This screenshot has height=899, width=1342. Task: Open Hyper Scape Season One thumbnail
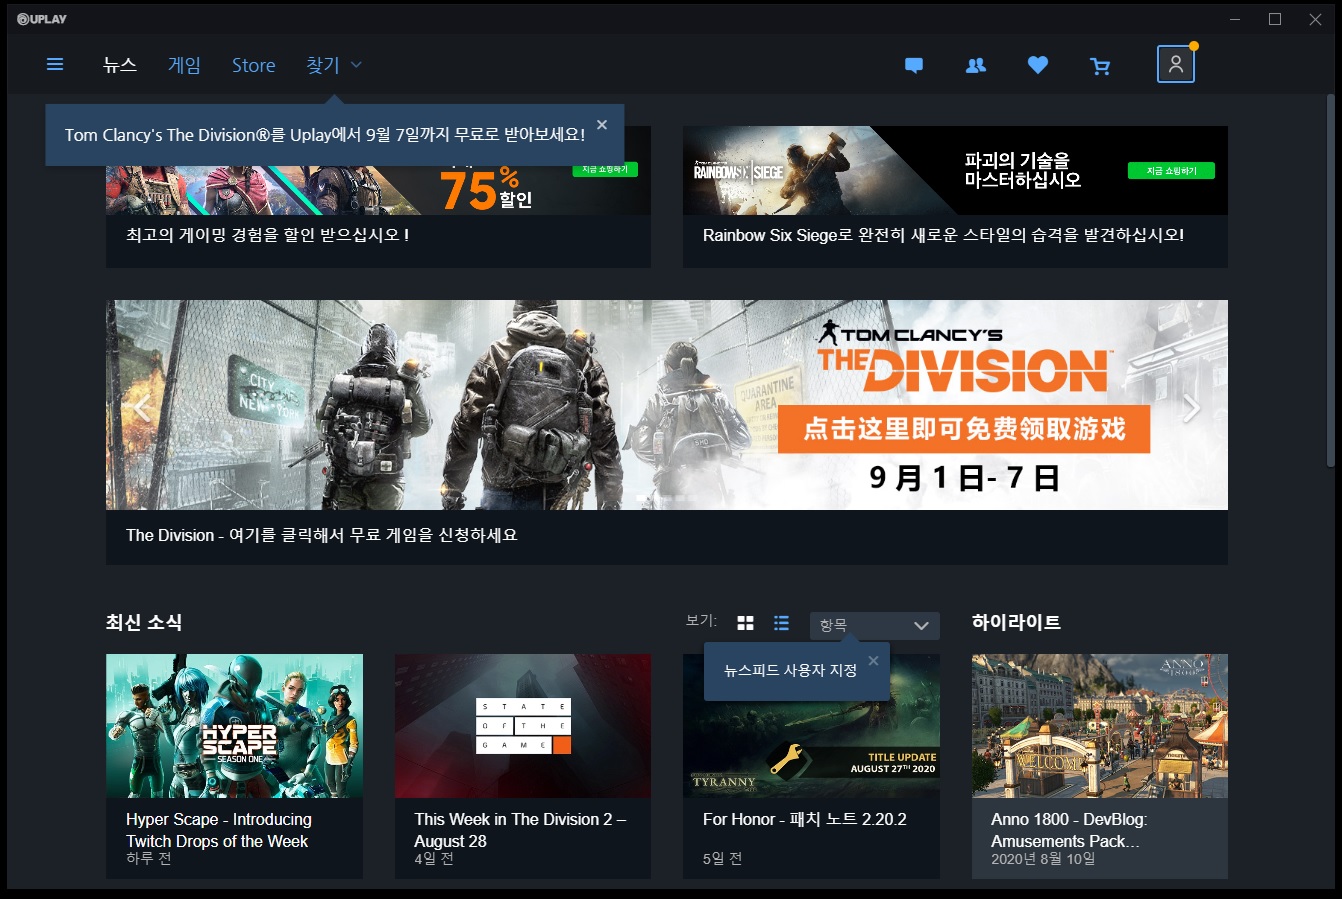[x=234, y=726]
